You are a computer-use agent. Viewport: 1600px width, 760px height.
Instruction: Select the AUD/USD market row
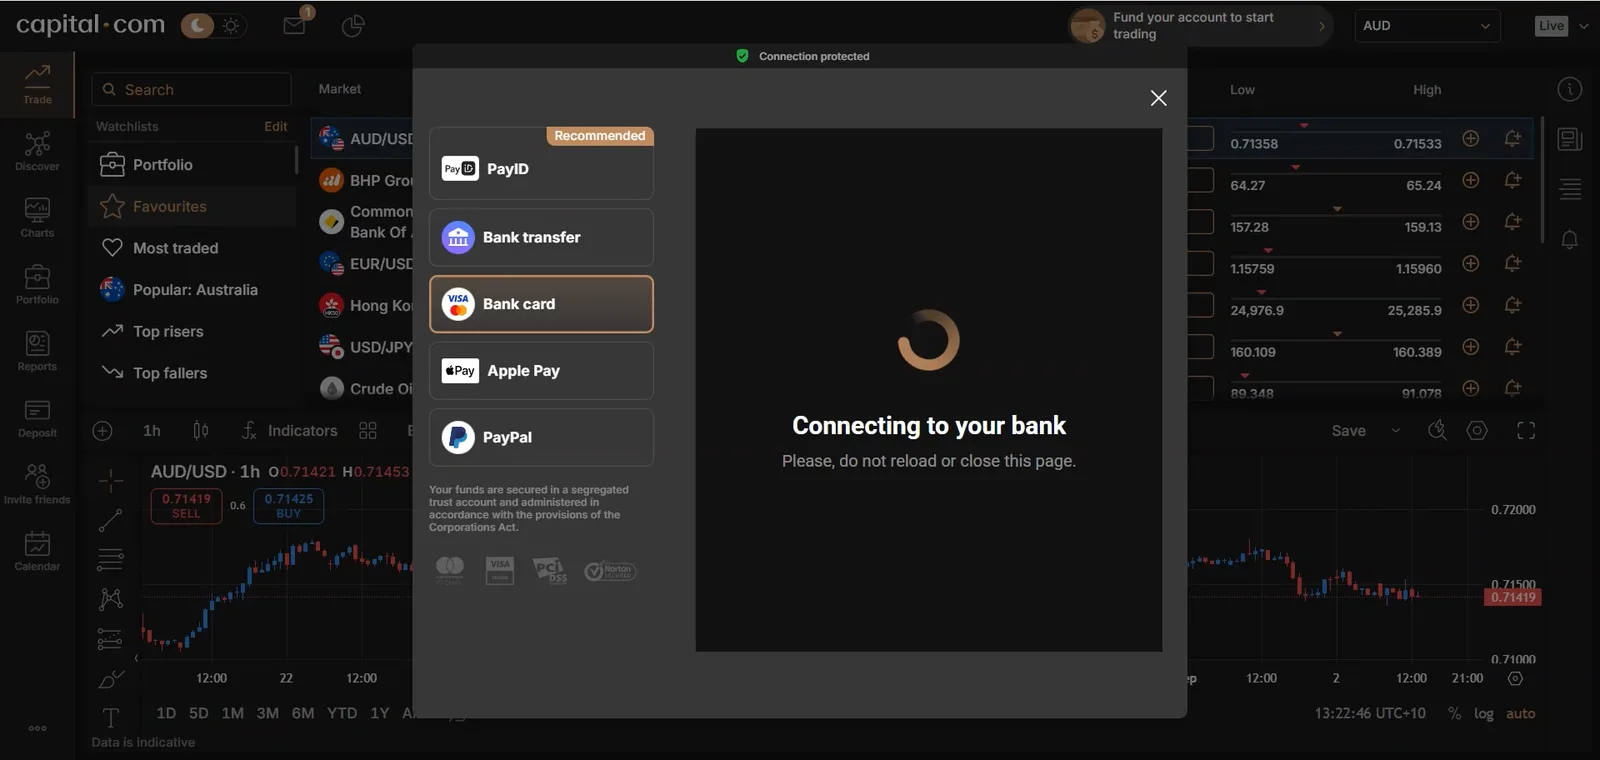click(x=362, y=139)
